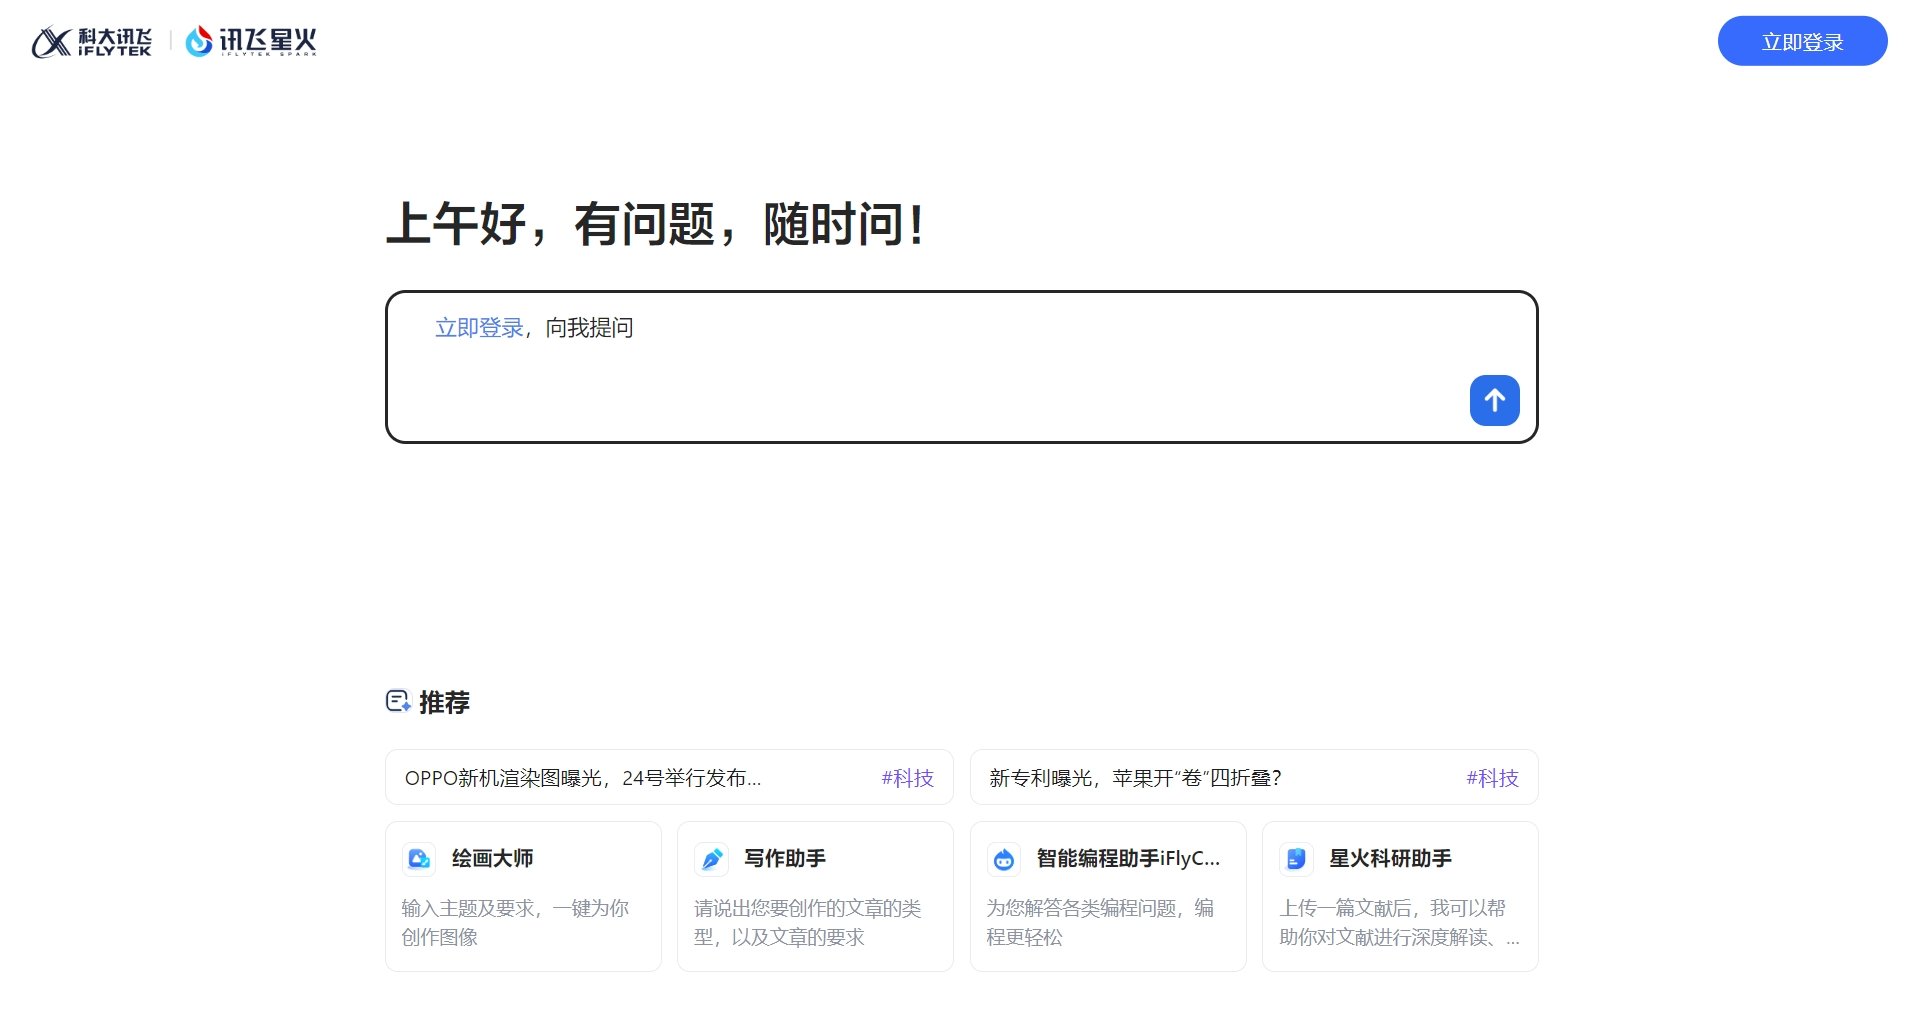The height and width of the screenshot is (1025, 1913).
Task: Click the 智能编程助手 robot icon
Action: click(x=1003, y=858)
